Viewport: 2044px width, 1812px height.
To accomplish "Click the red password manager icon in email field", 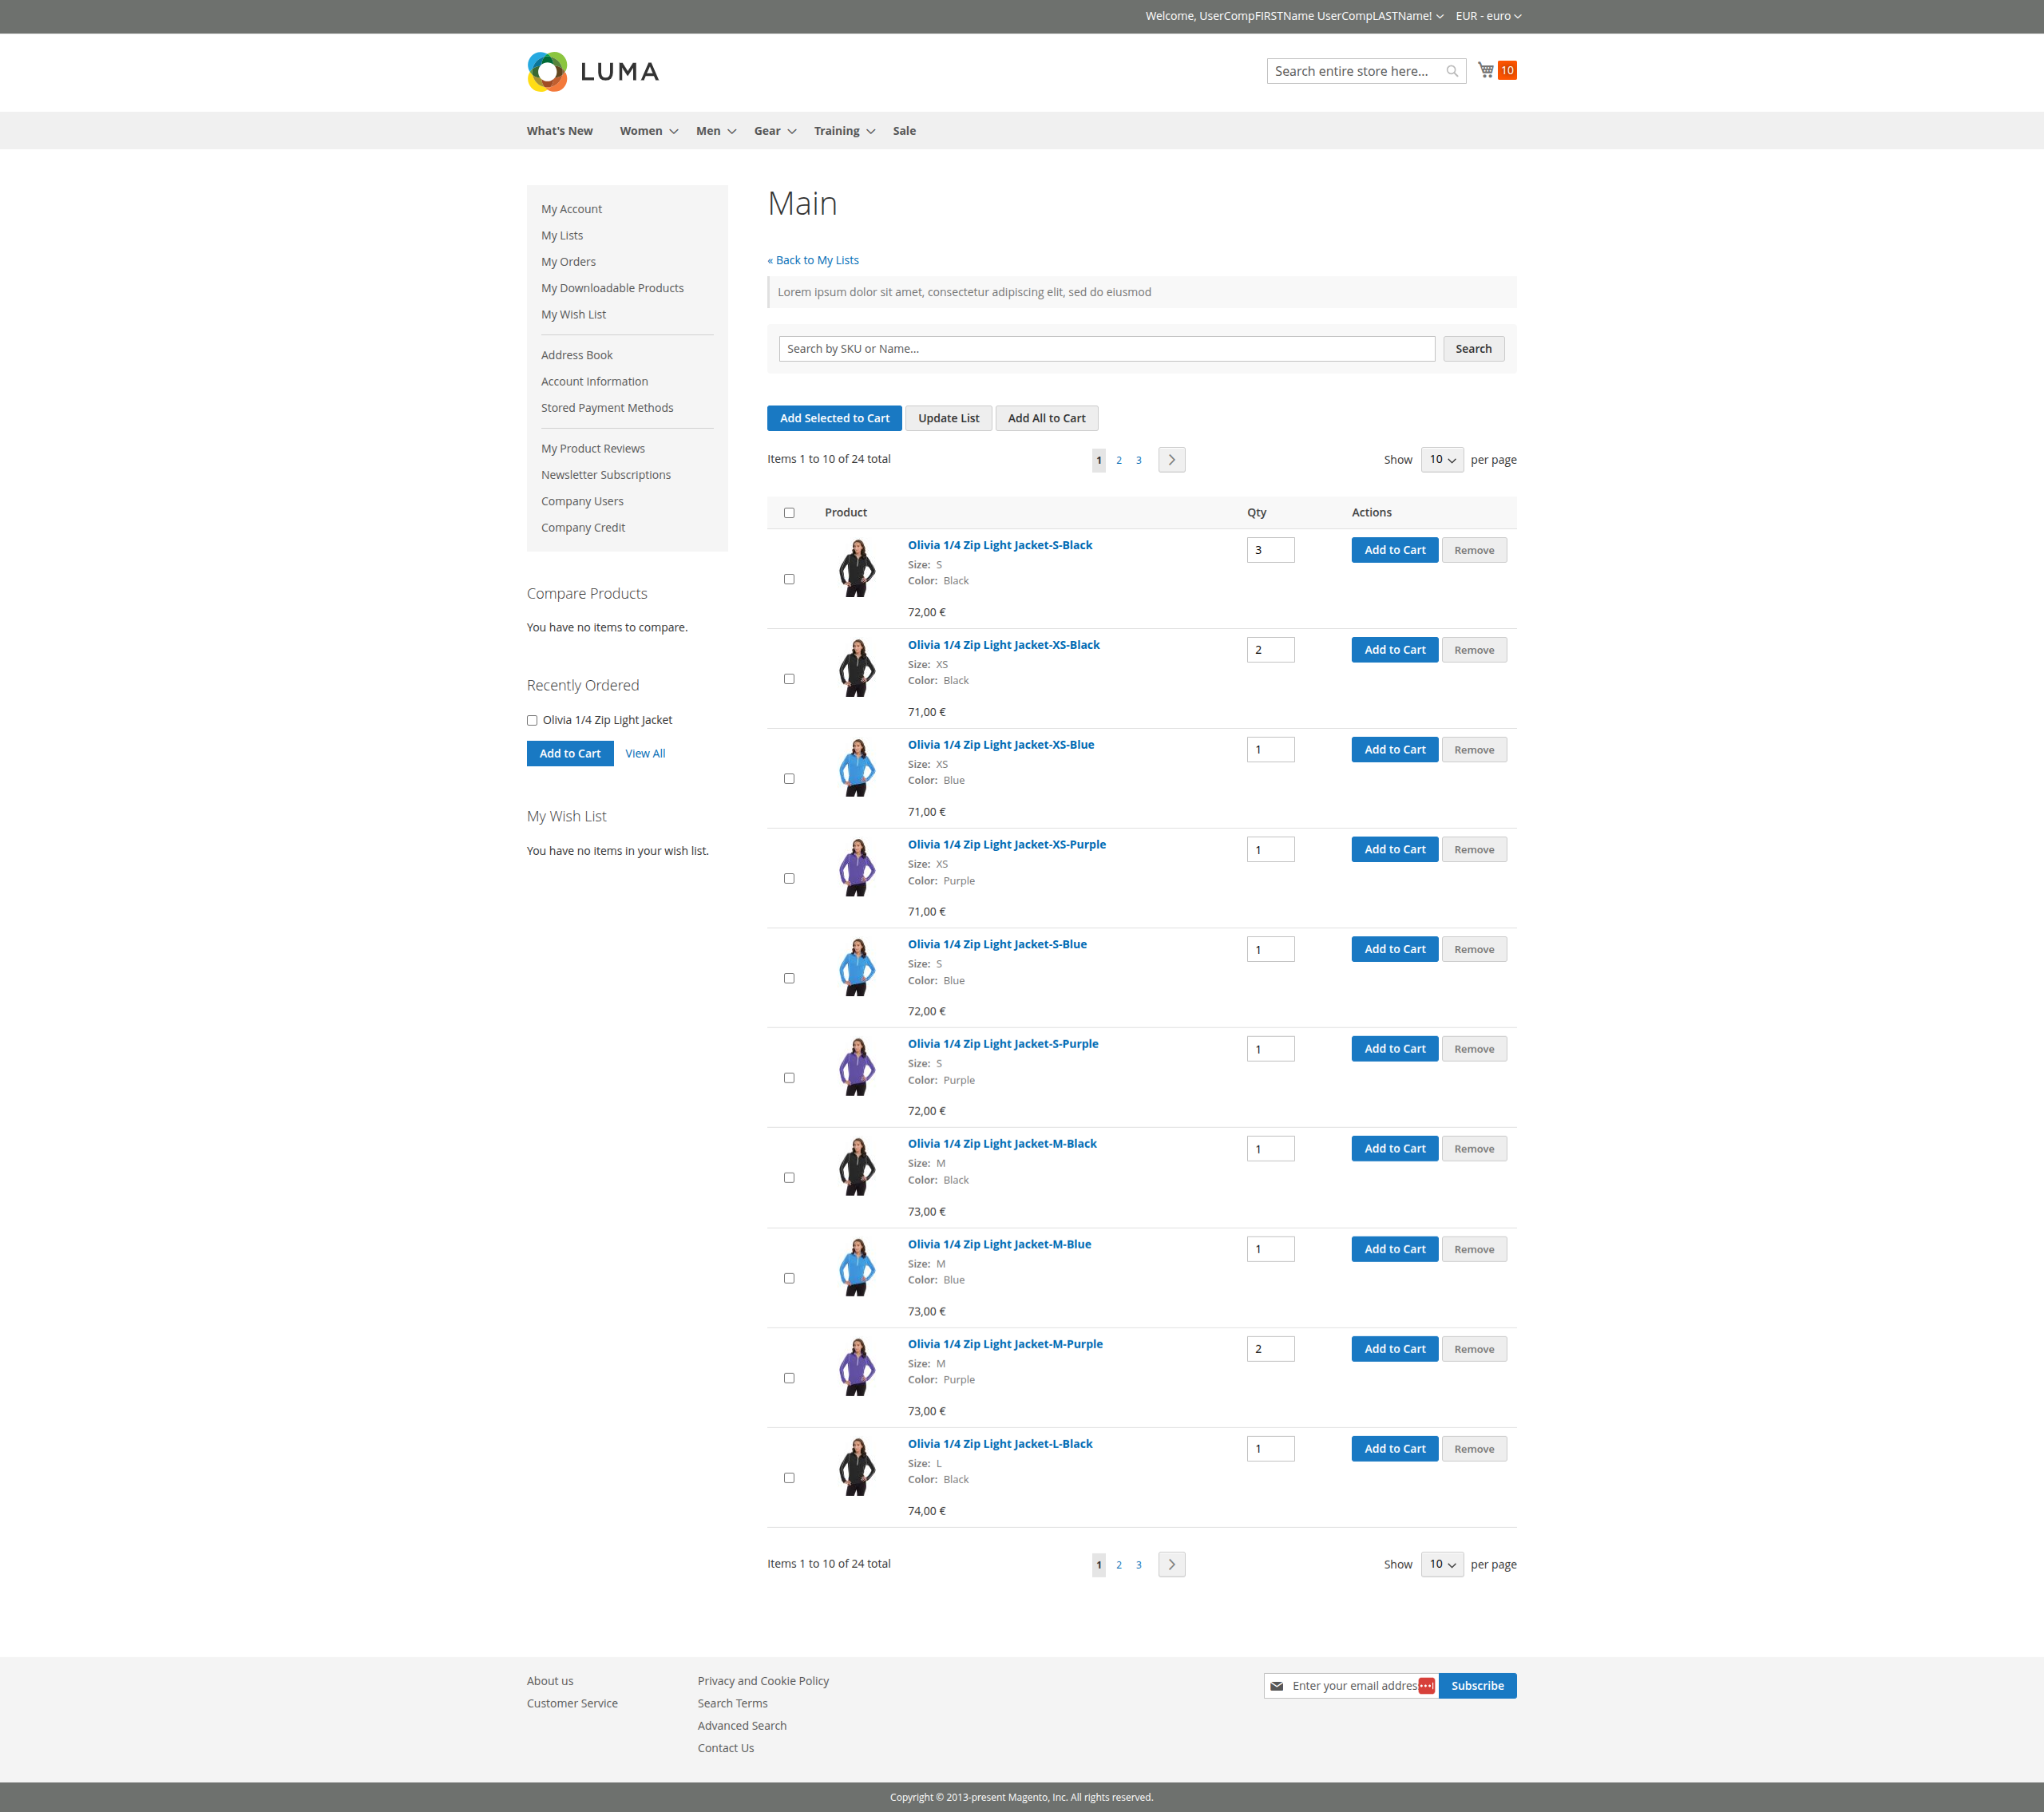I will coord(1425,1685).
